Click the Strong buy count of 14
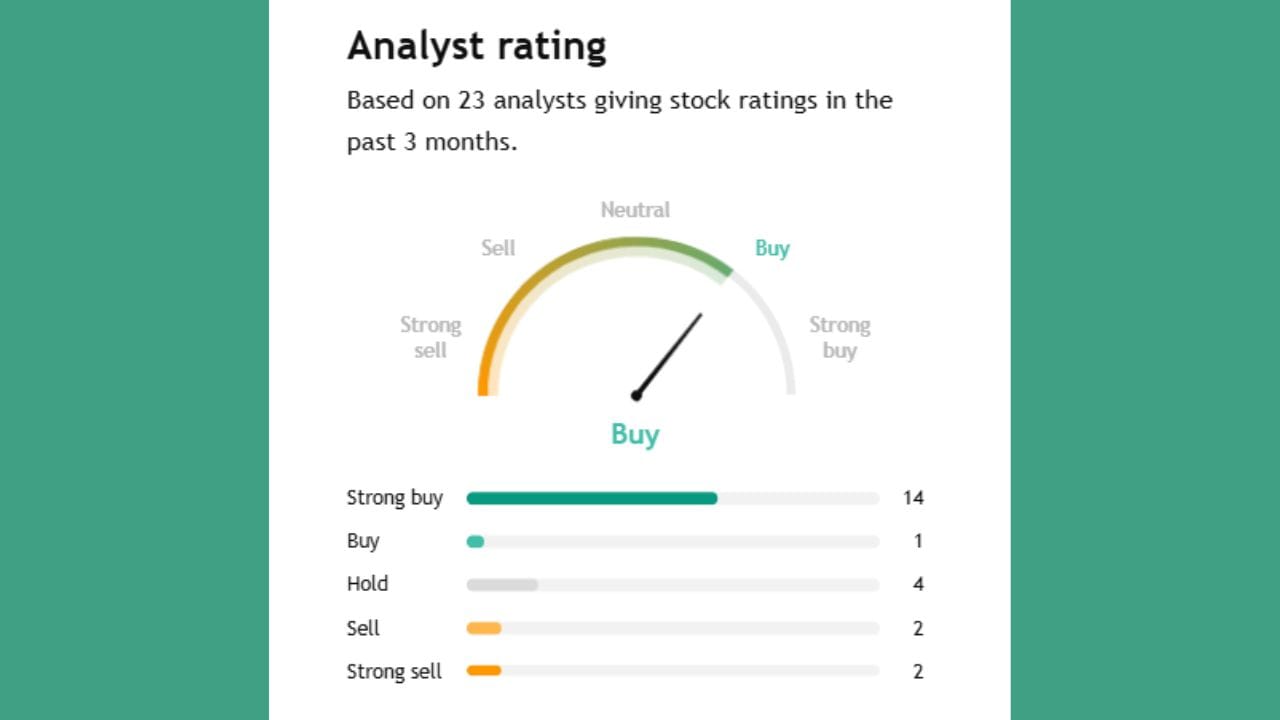 (x=913, y=498)
